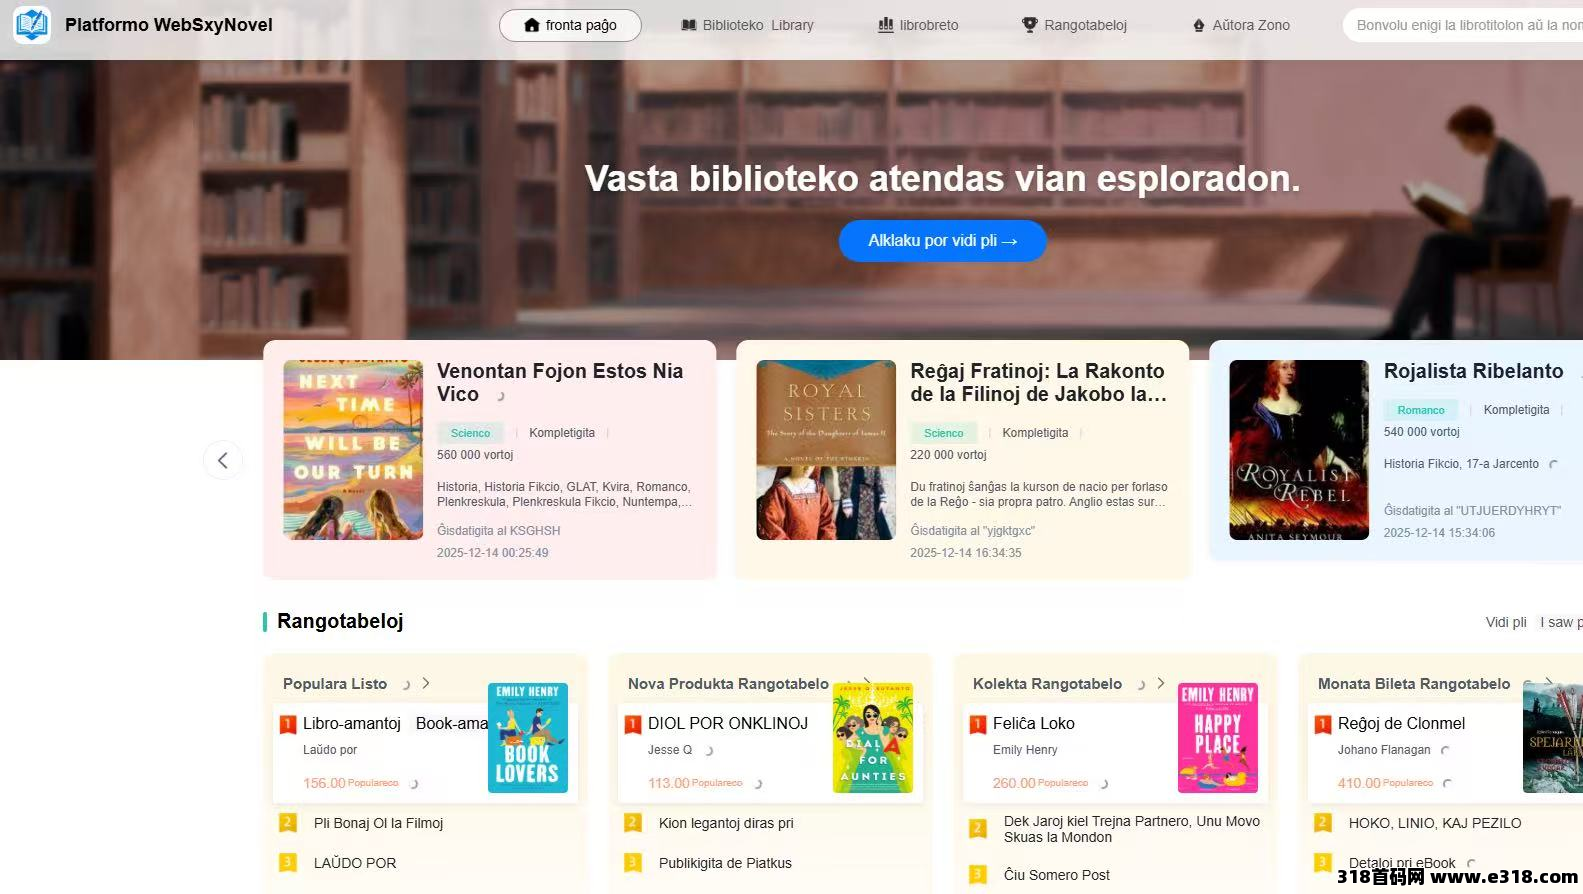Open the Book Lovers cover thumbnail
1583x894 pixels.
point(527,738)
